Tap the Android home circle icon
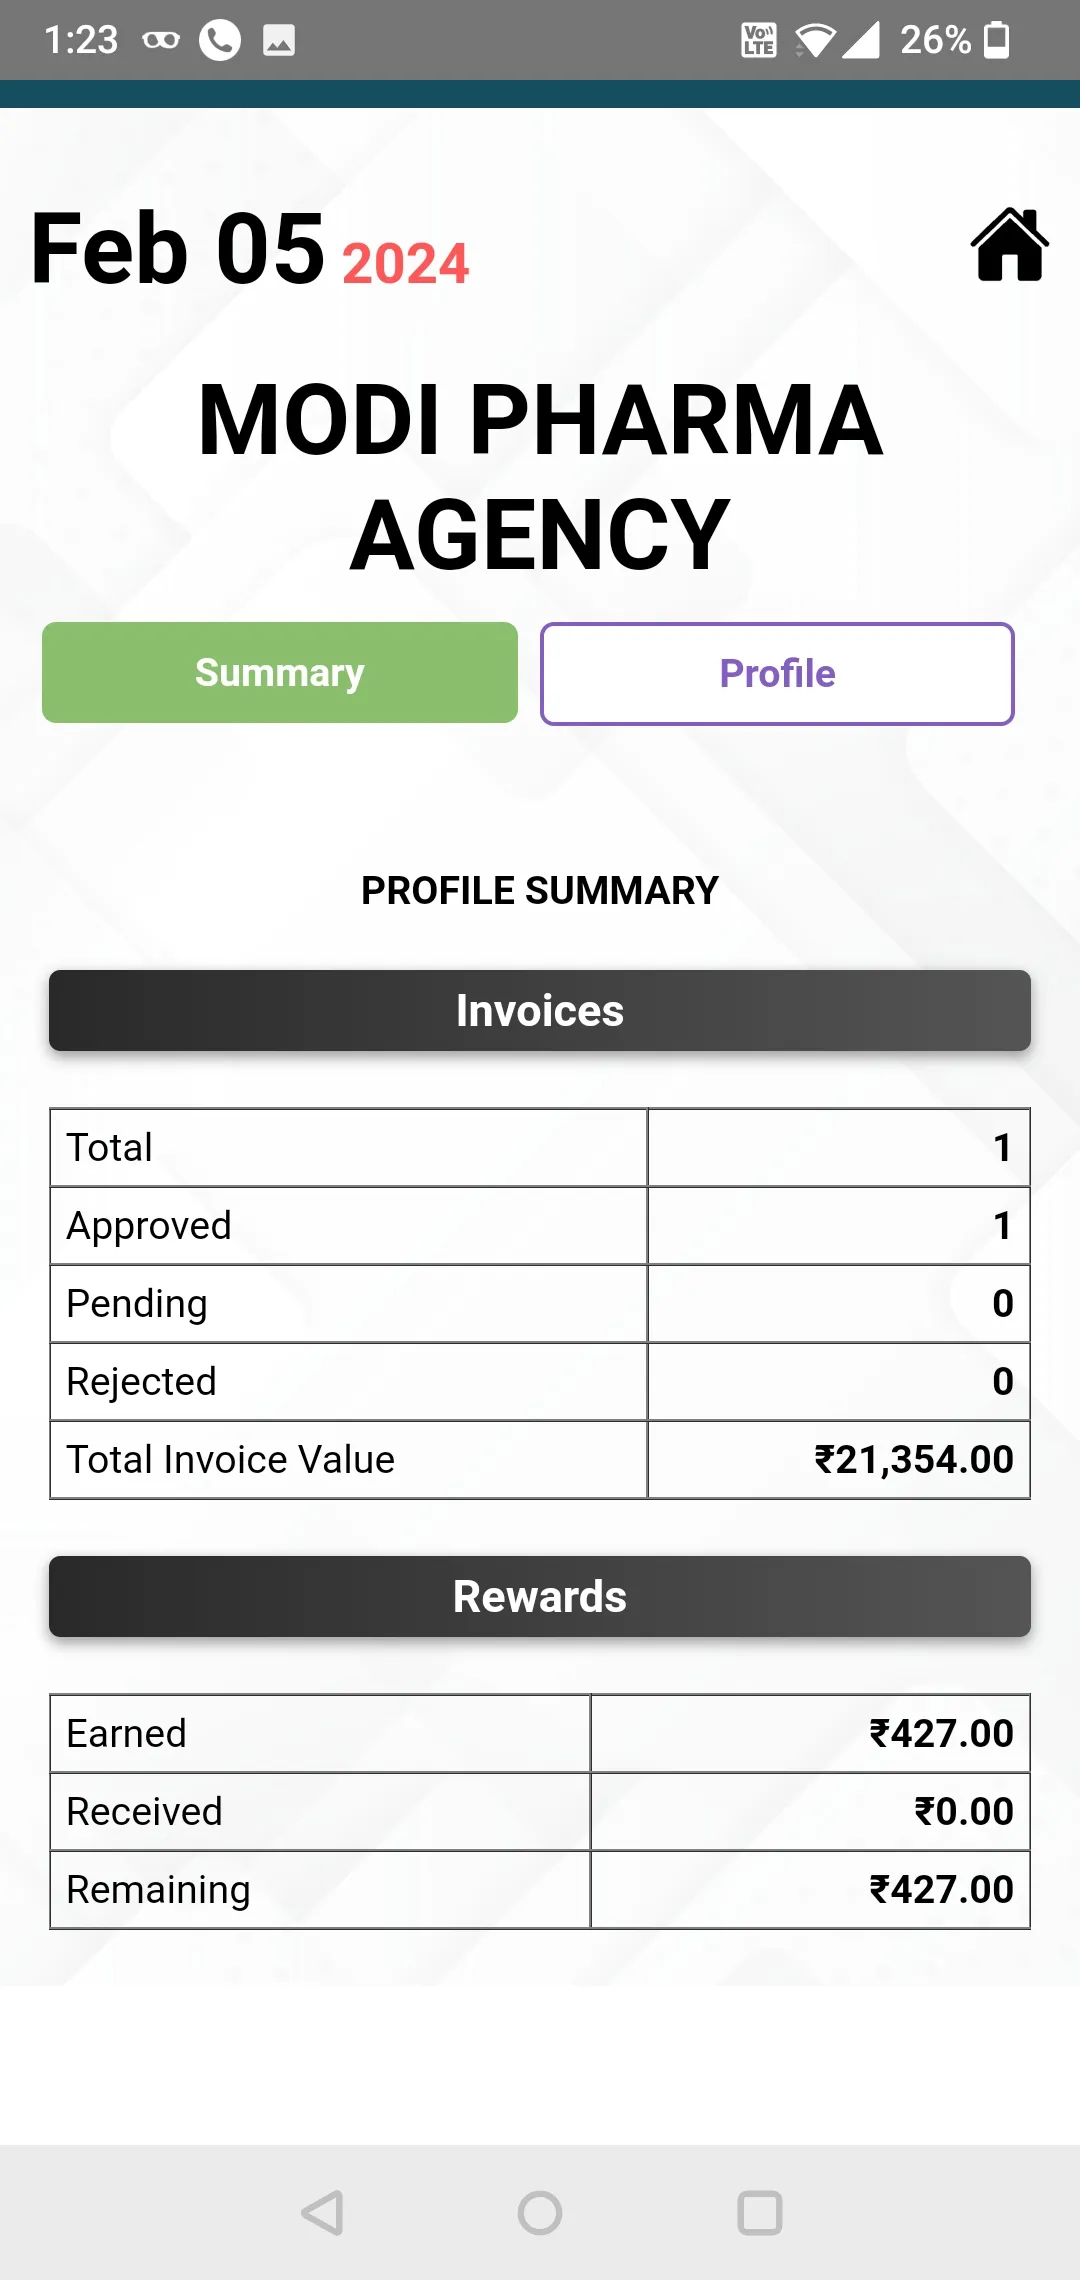This screenshot has height=2280, width=1080. 540,2212
